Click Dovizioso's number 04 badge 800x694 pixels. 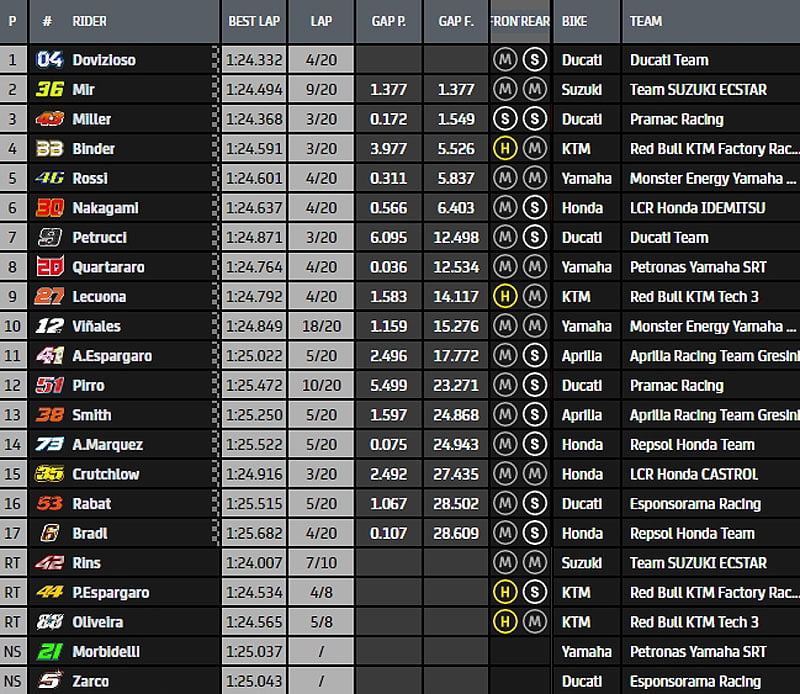pos(49,60)
